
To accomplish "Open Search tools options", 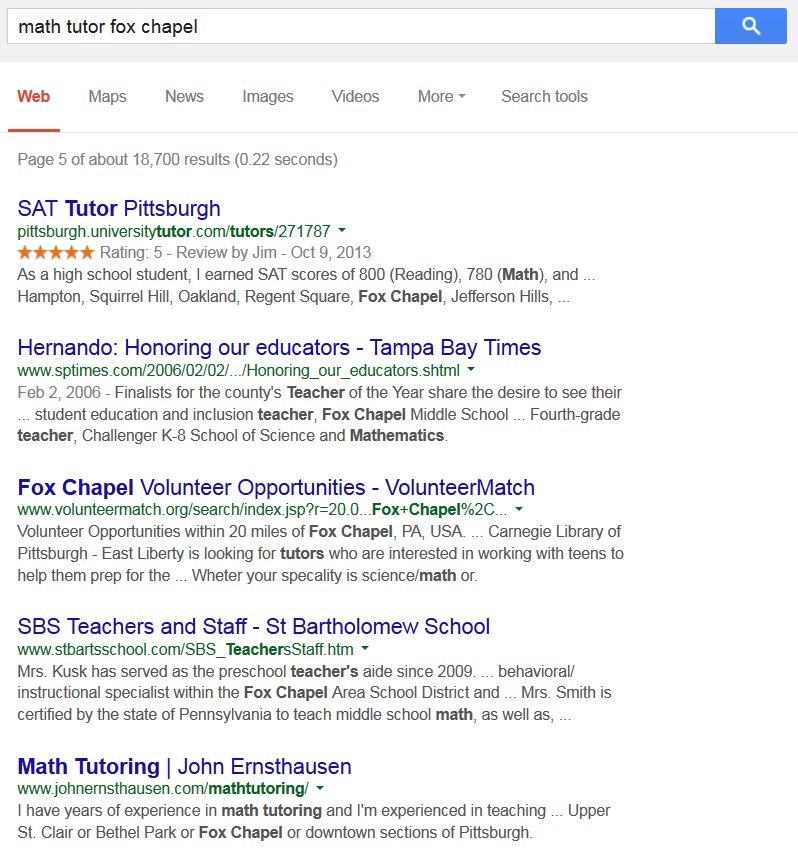I will pos(544,96).
